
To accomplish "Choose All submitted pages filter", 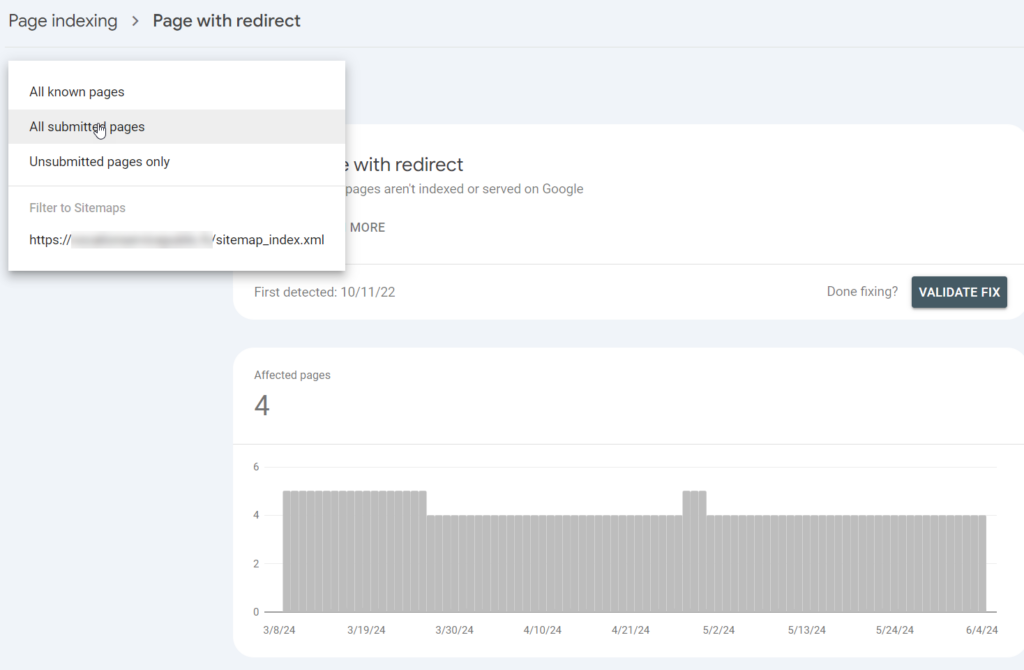I will pyautogui.click(x=176, y=127).
